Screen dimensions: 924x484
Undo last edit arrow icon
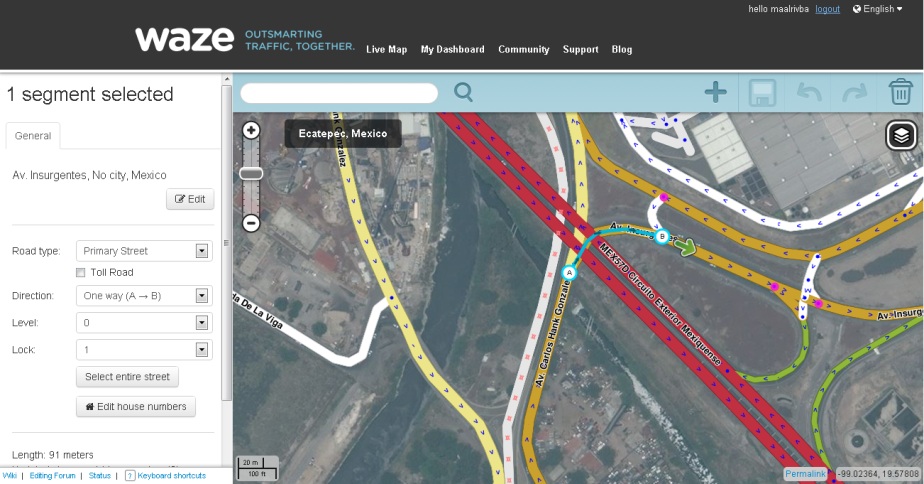[808, 93]
